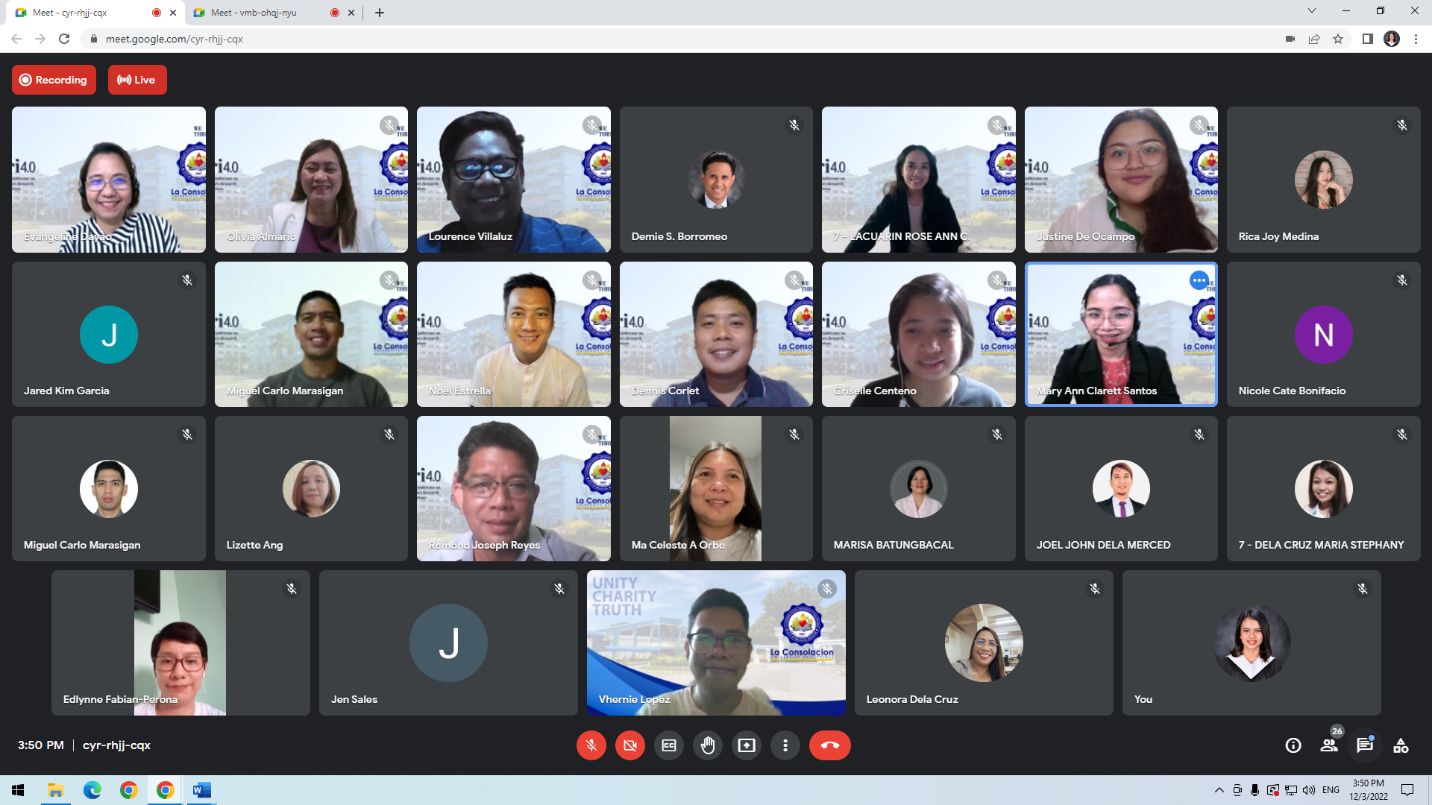Open options on Mary Ann Clarett Santos tile
Screen dimensions: 1432x805
click(1199, 281)
